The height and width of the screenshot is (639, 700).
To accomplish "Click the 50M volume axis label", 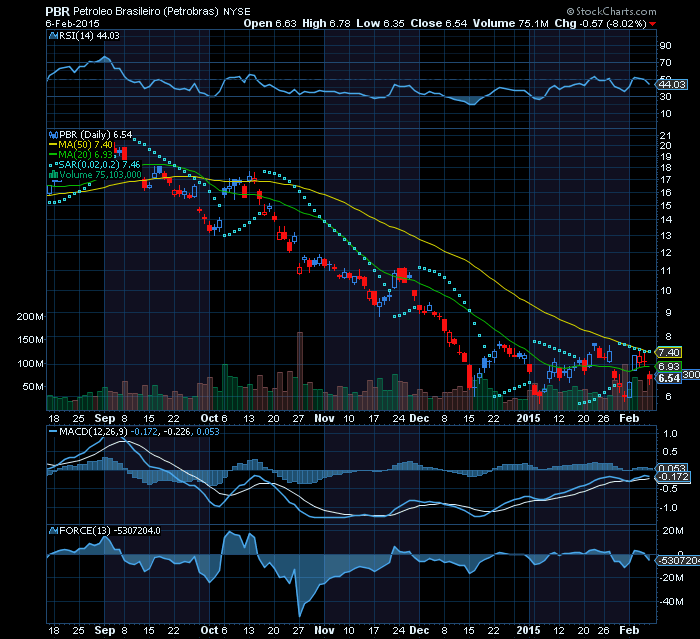I will 33,386.
